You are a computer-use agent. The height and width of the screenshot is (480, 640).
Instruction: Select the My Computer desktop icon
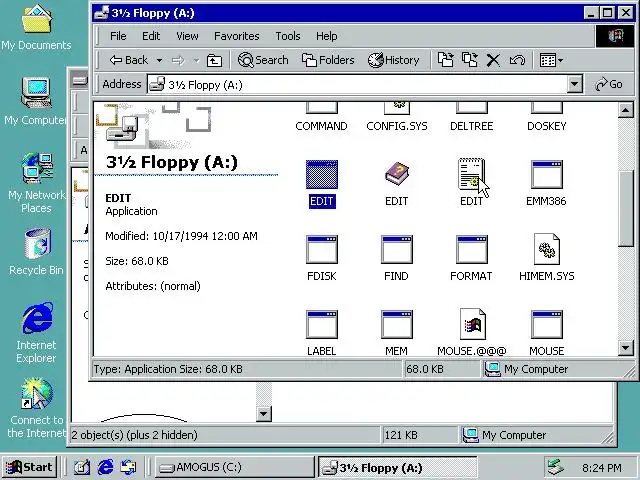[x=36, y=101]
